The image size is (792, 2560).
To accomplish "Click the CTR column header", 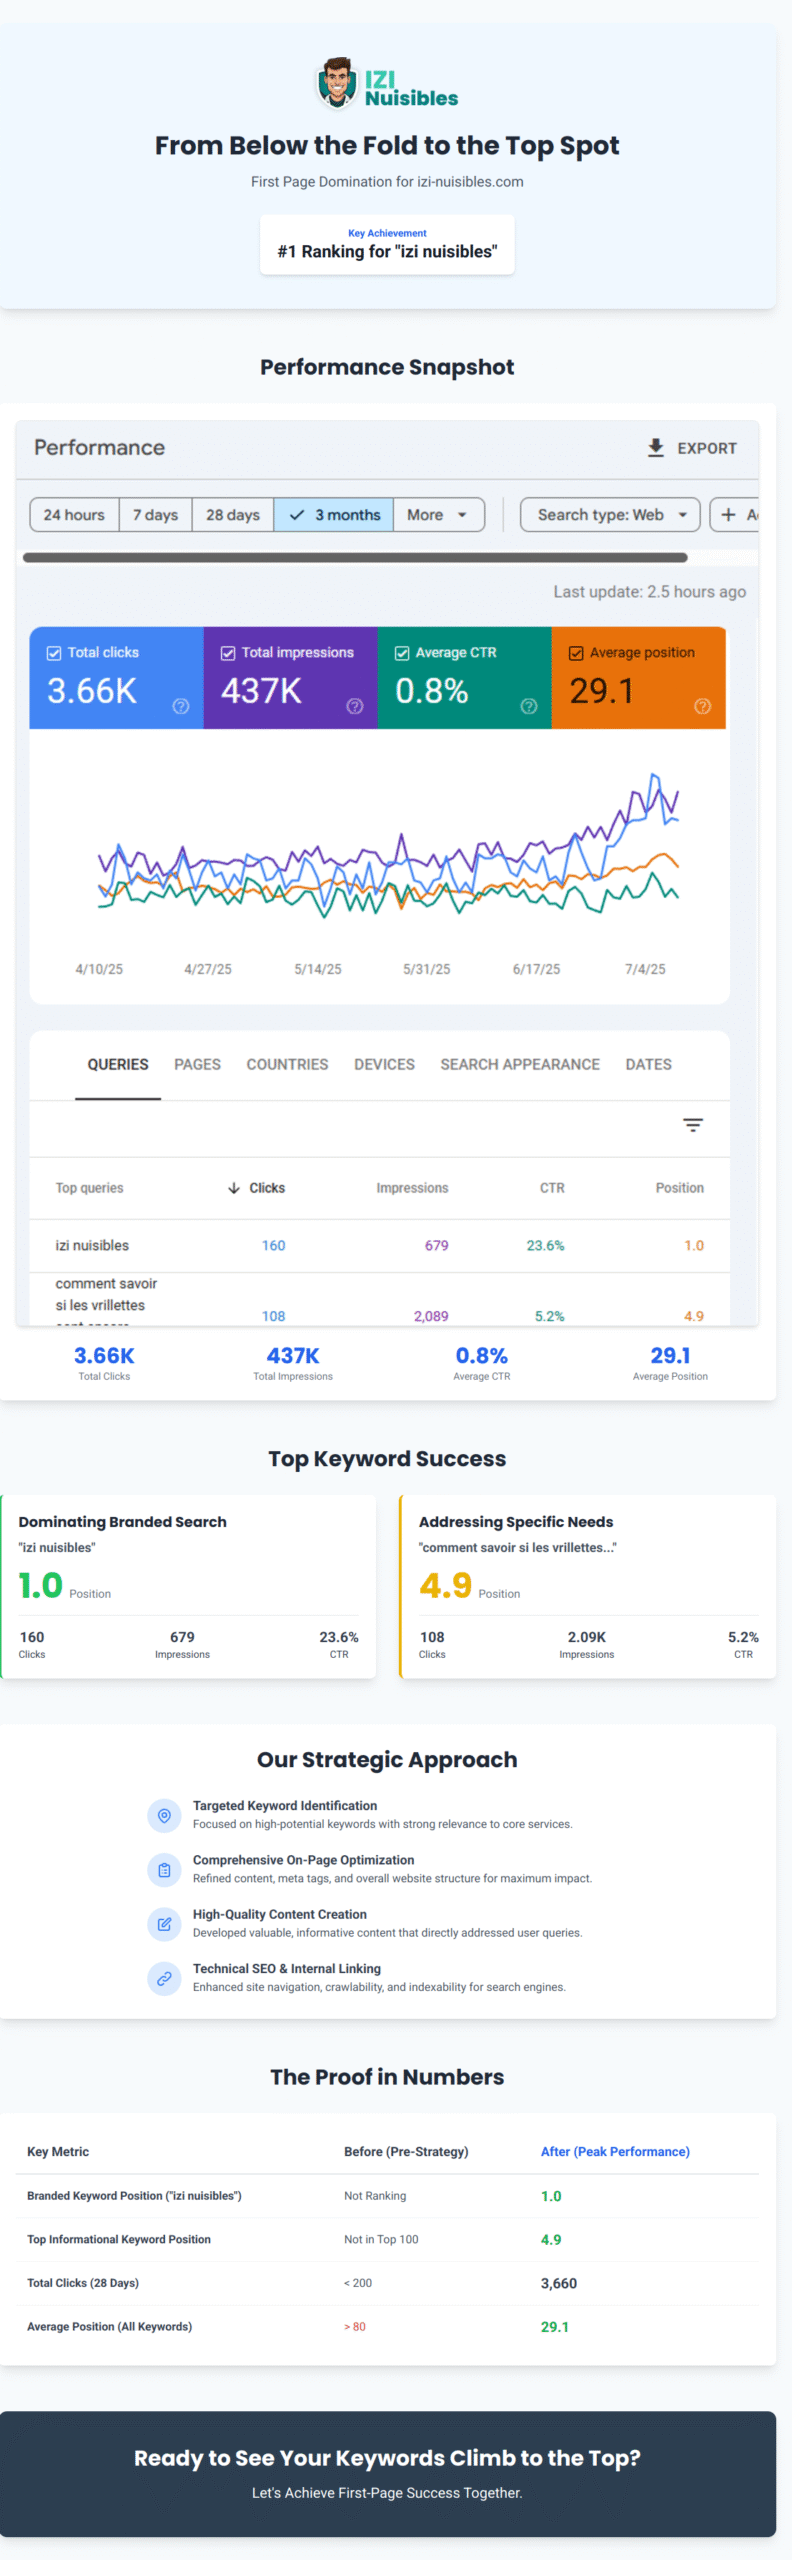I will tap(552, 1188).
